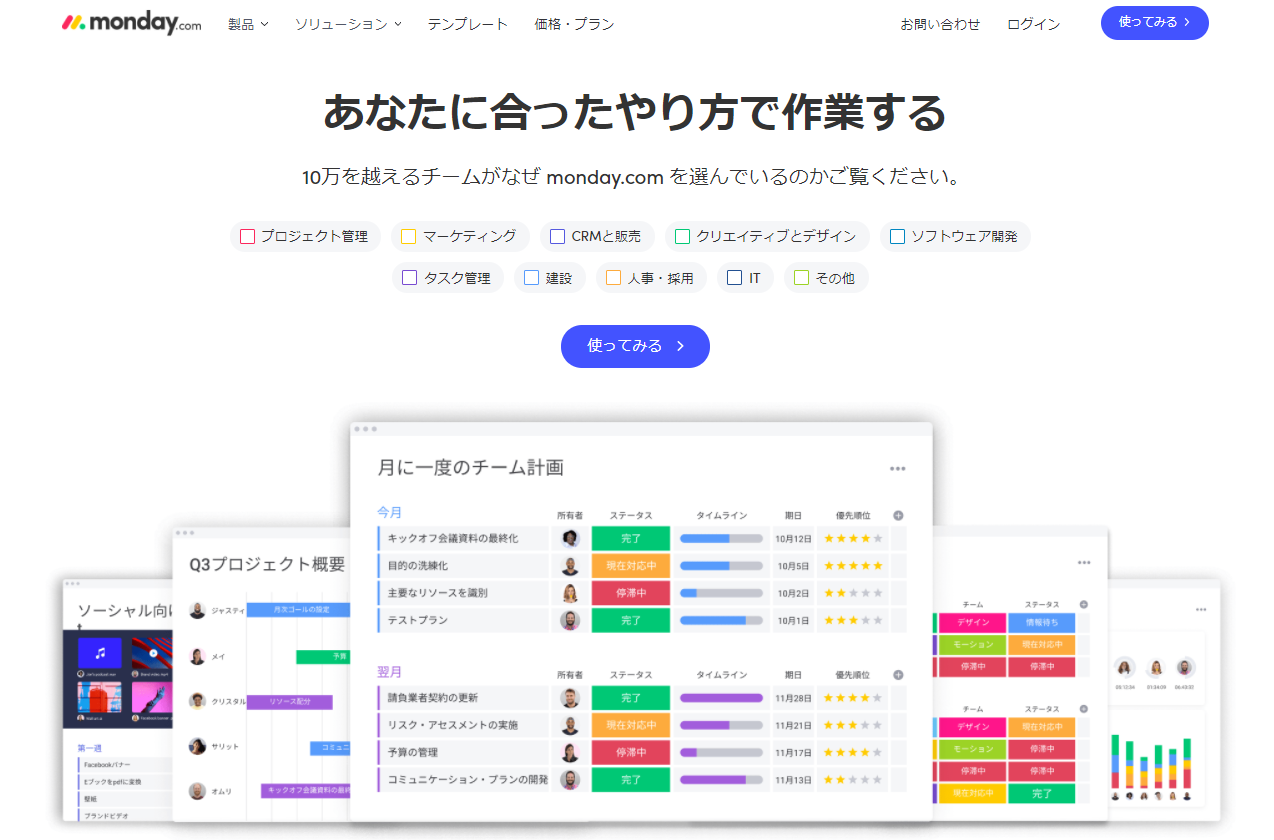Click the リスク・アセスメントの実施 task name

point(453,725)
